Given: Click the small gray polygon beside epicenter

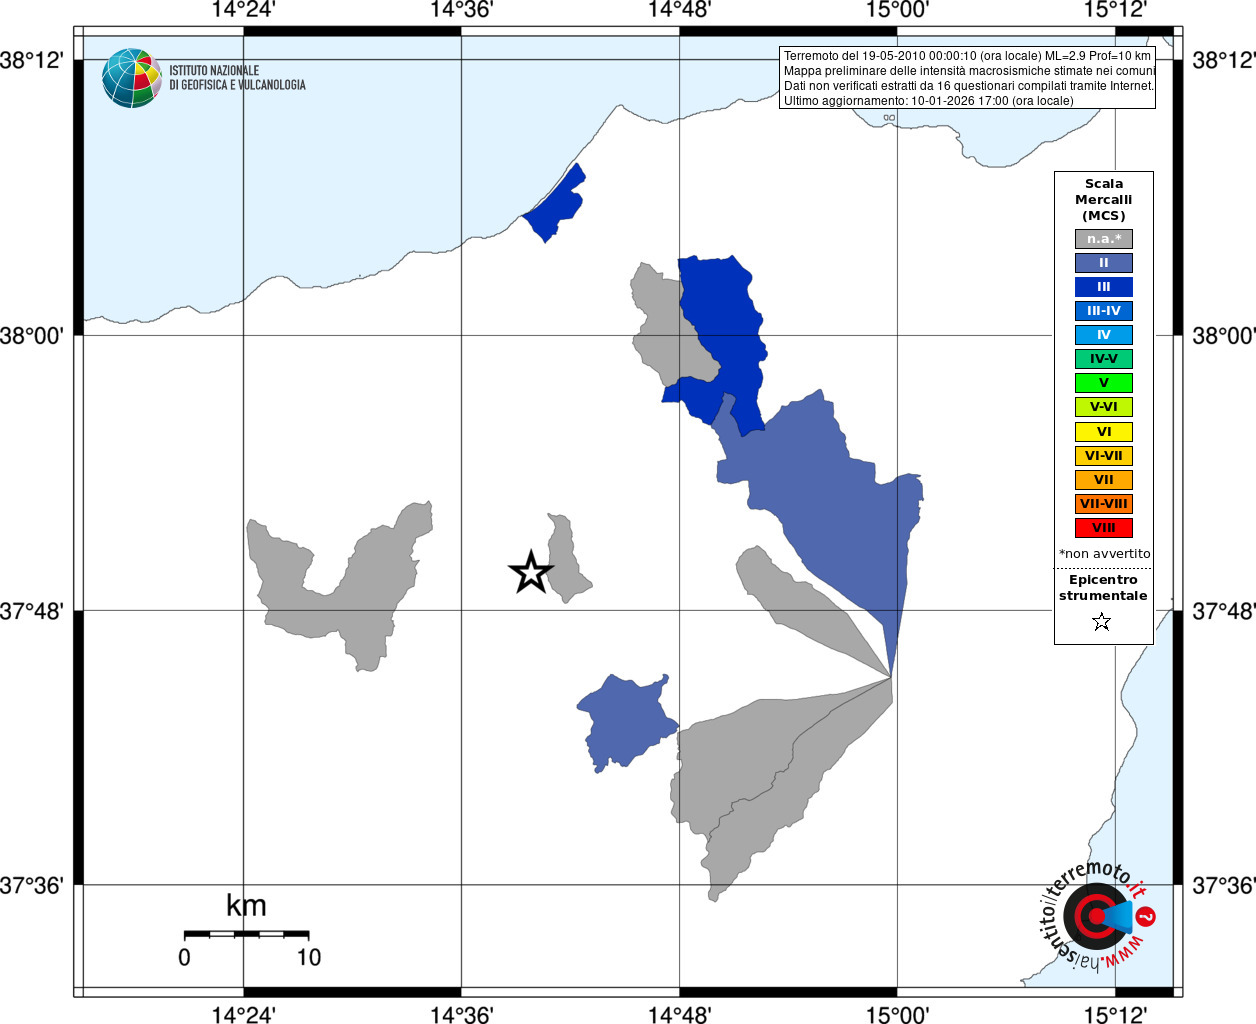Looking at the screenshot, I should 567,560.
